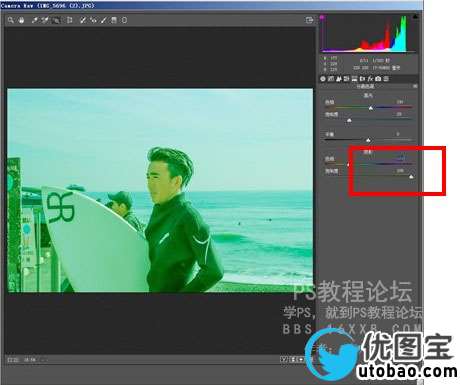Select the Targeted Adjustment tool
This screenshot has width=460, height=385.
(x=56, y=20)
